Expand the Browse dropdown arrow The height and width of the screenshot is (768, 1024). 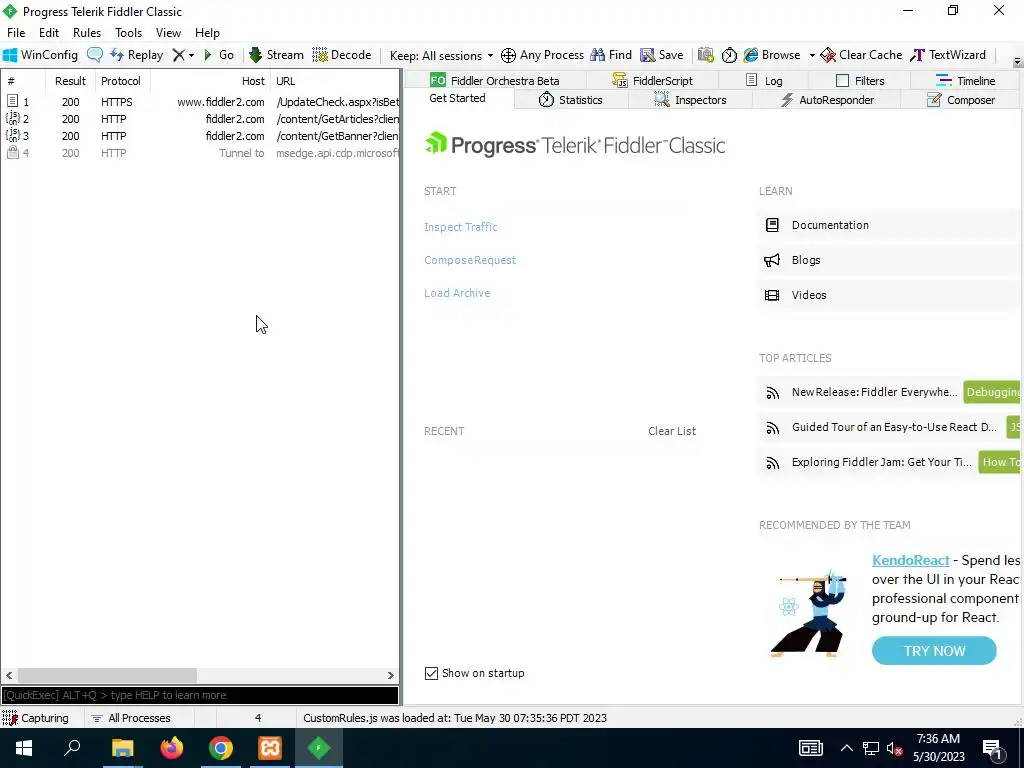pyautogui.click(x=812, y=56)
